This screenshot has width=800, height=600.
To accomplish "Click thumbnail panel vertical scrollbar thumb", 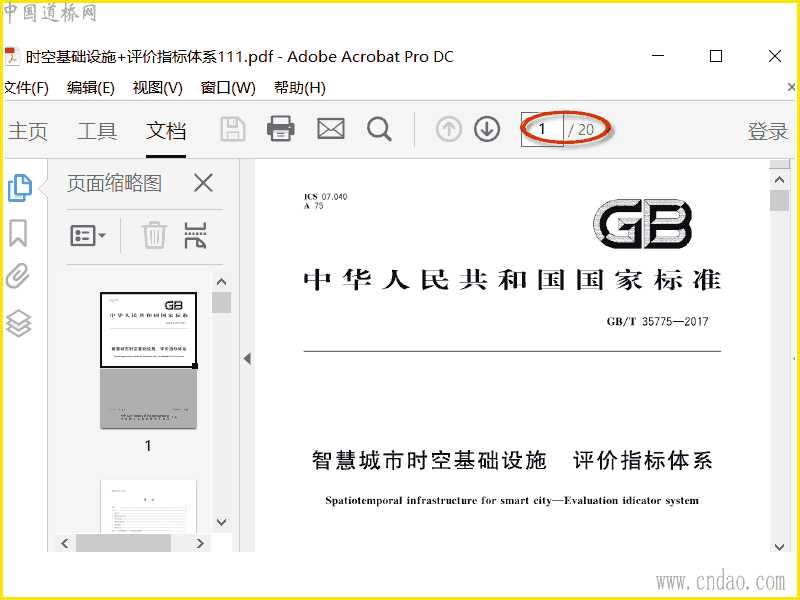I will coord(221,302).
